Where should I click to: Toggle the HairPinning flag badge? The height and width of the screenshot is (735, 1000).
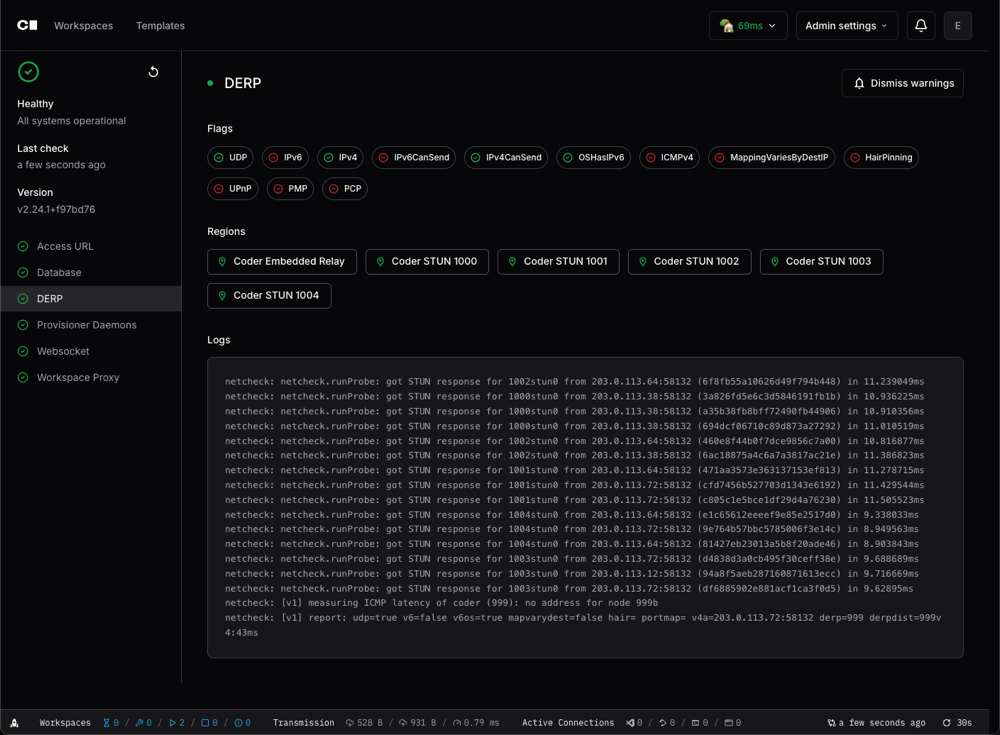pyautogui.click(x=881, y=157)
